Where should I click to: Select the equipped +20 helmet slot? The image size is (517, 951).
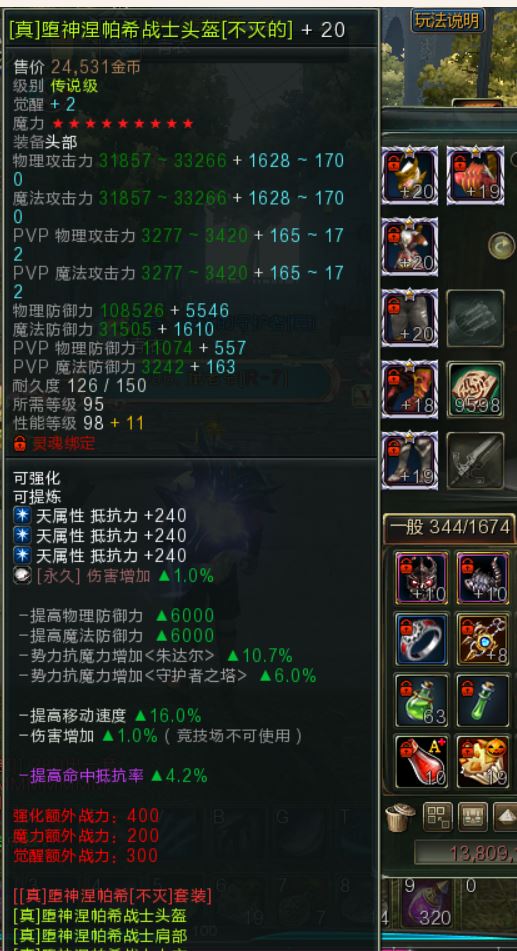(x=410, y=175)
